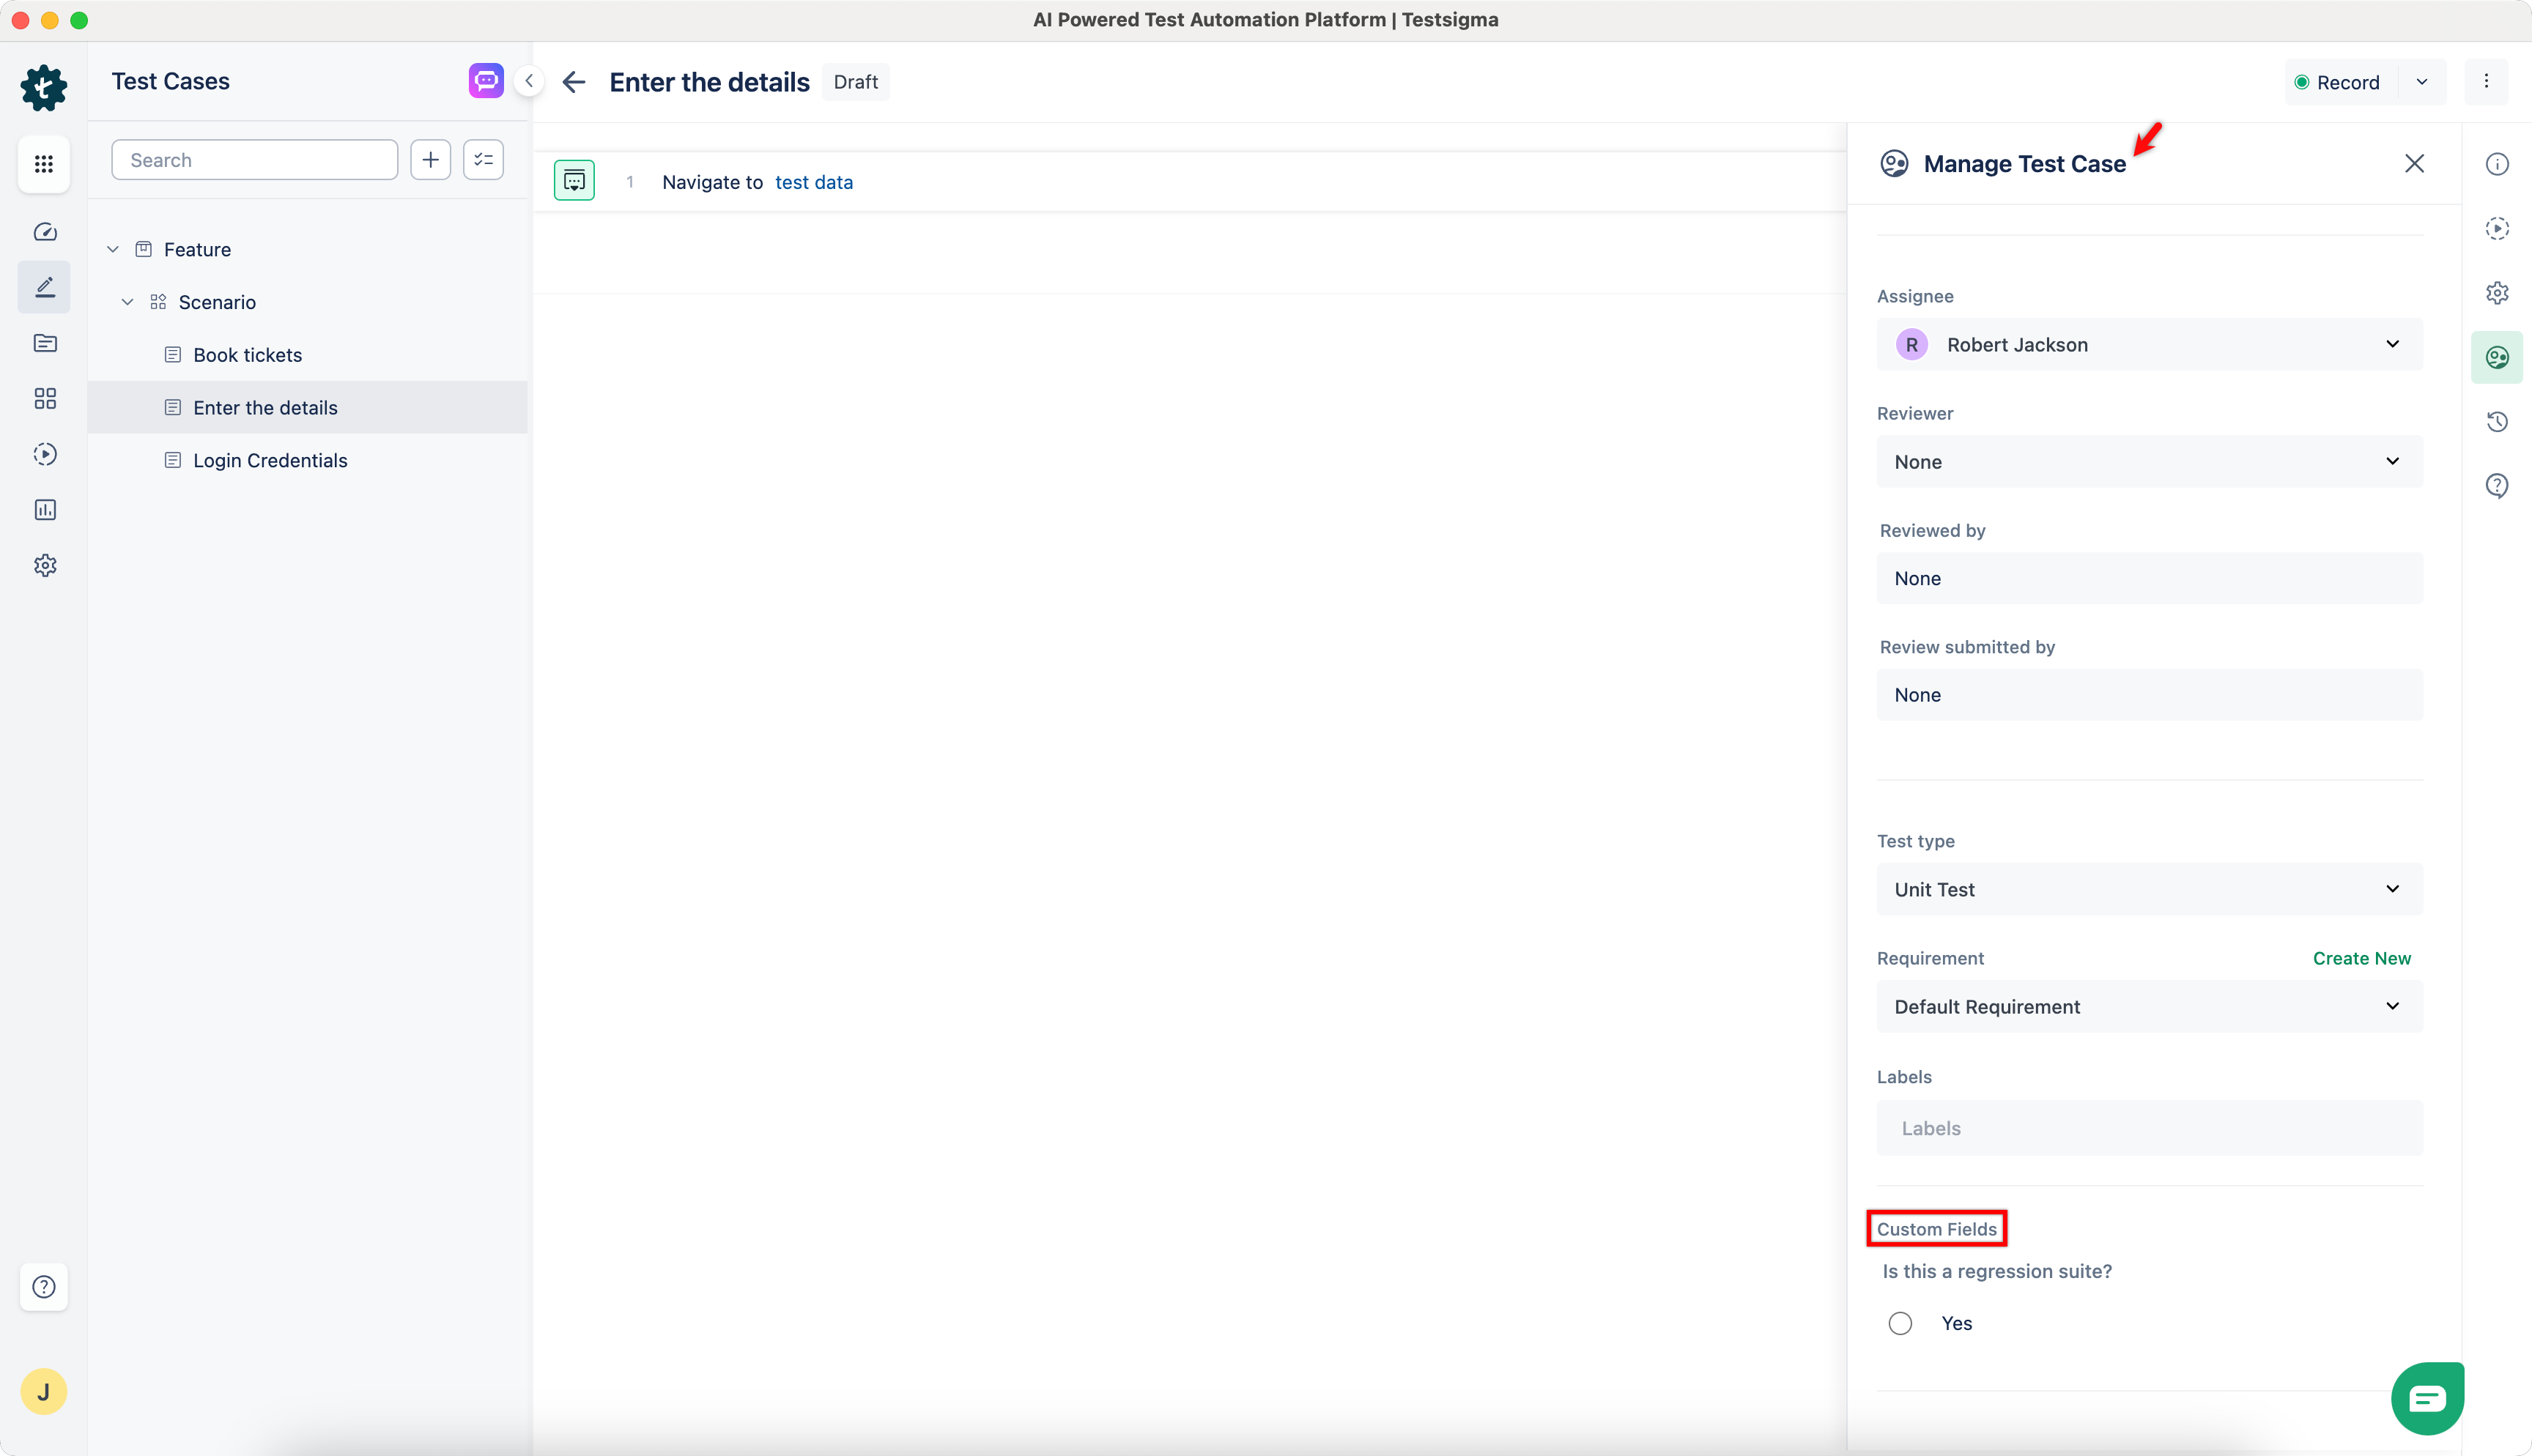Click the bulk select checklist icon
This screenshot has height=1456, width=2532.
pos(484,160)
